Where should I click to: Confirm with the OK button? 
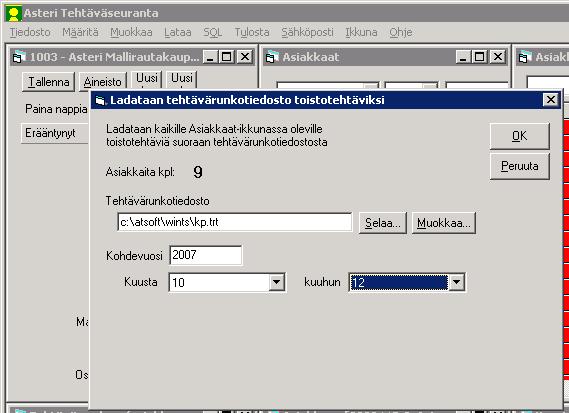click(519, 136)
